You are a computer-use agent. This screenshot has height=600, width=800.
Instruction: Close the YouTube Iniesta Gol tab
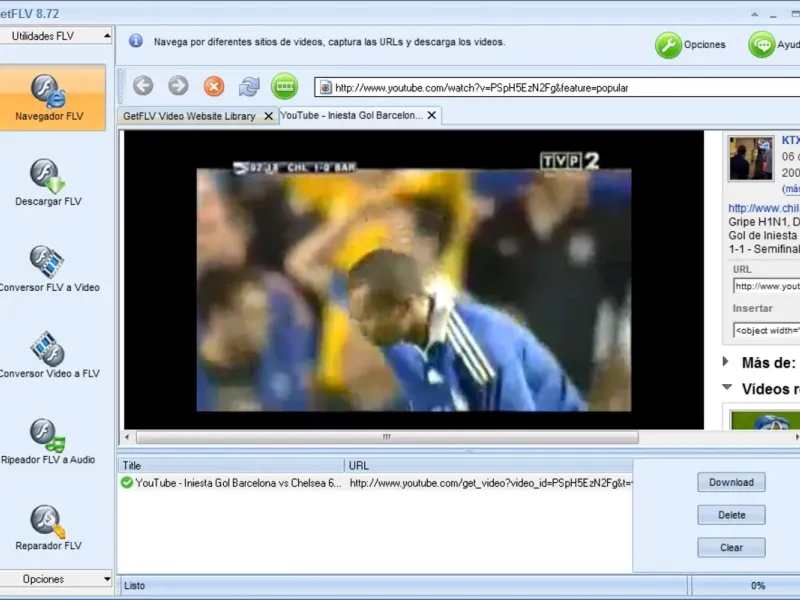click(432, 115)
